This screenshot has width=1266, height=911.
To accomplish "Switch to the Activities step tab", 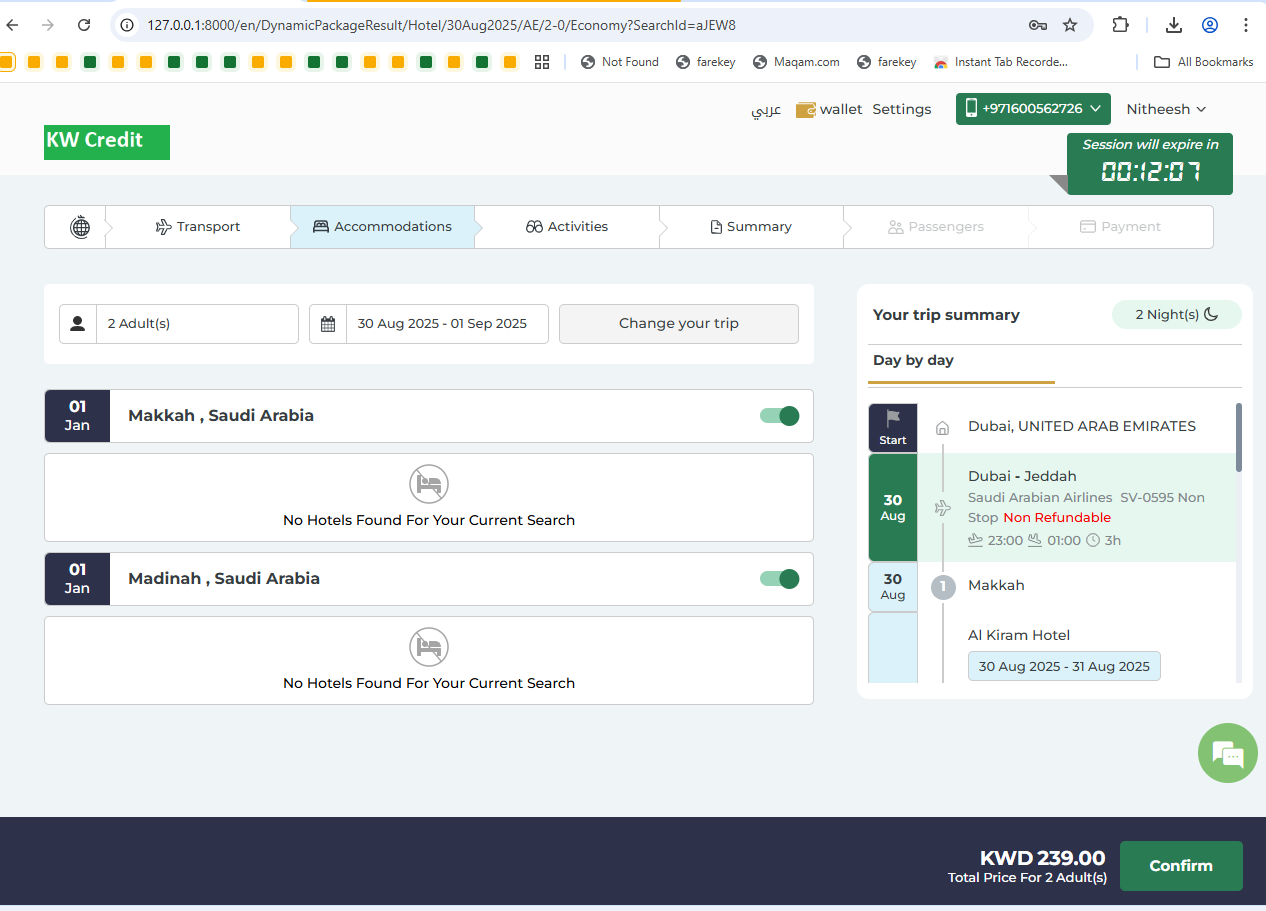I will pos(567,227).
